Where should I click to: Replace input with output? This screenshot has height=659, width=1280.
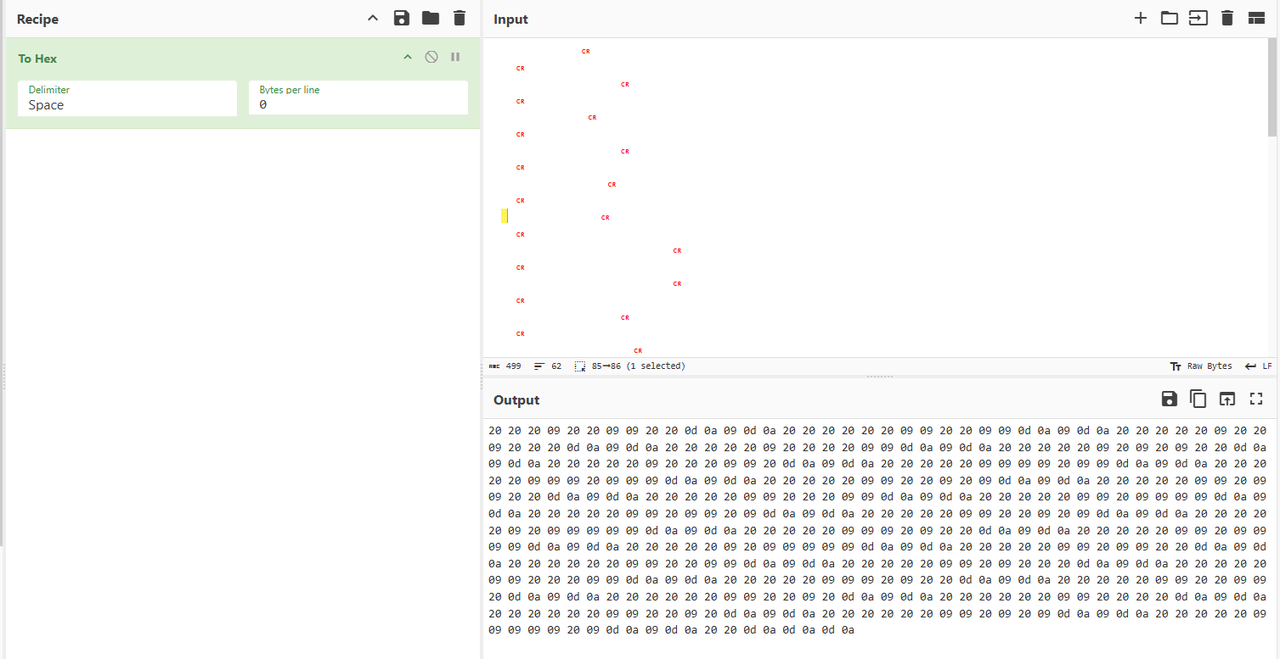pyautogui.click(x=1227, y=399)
